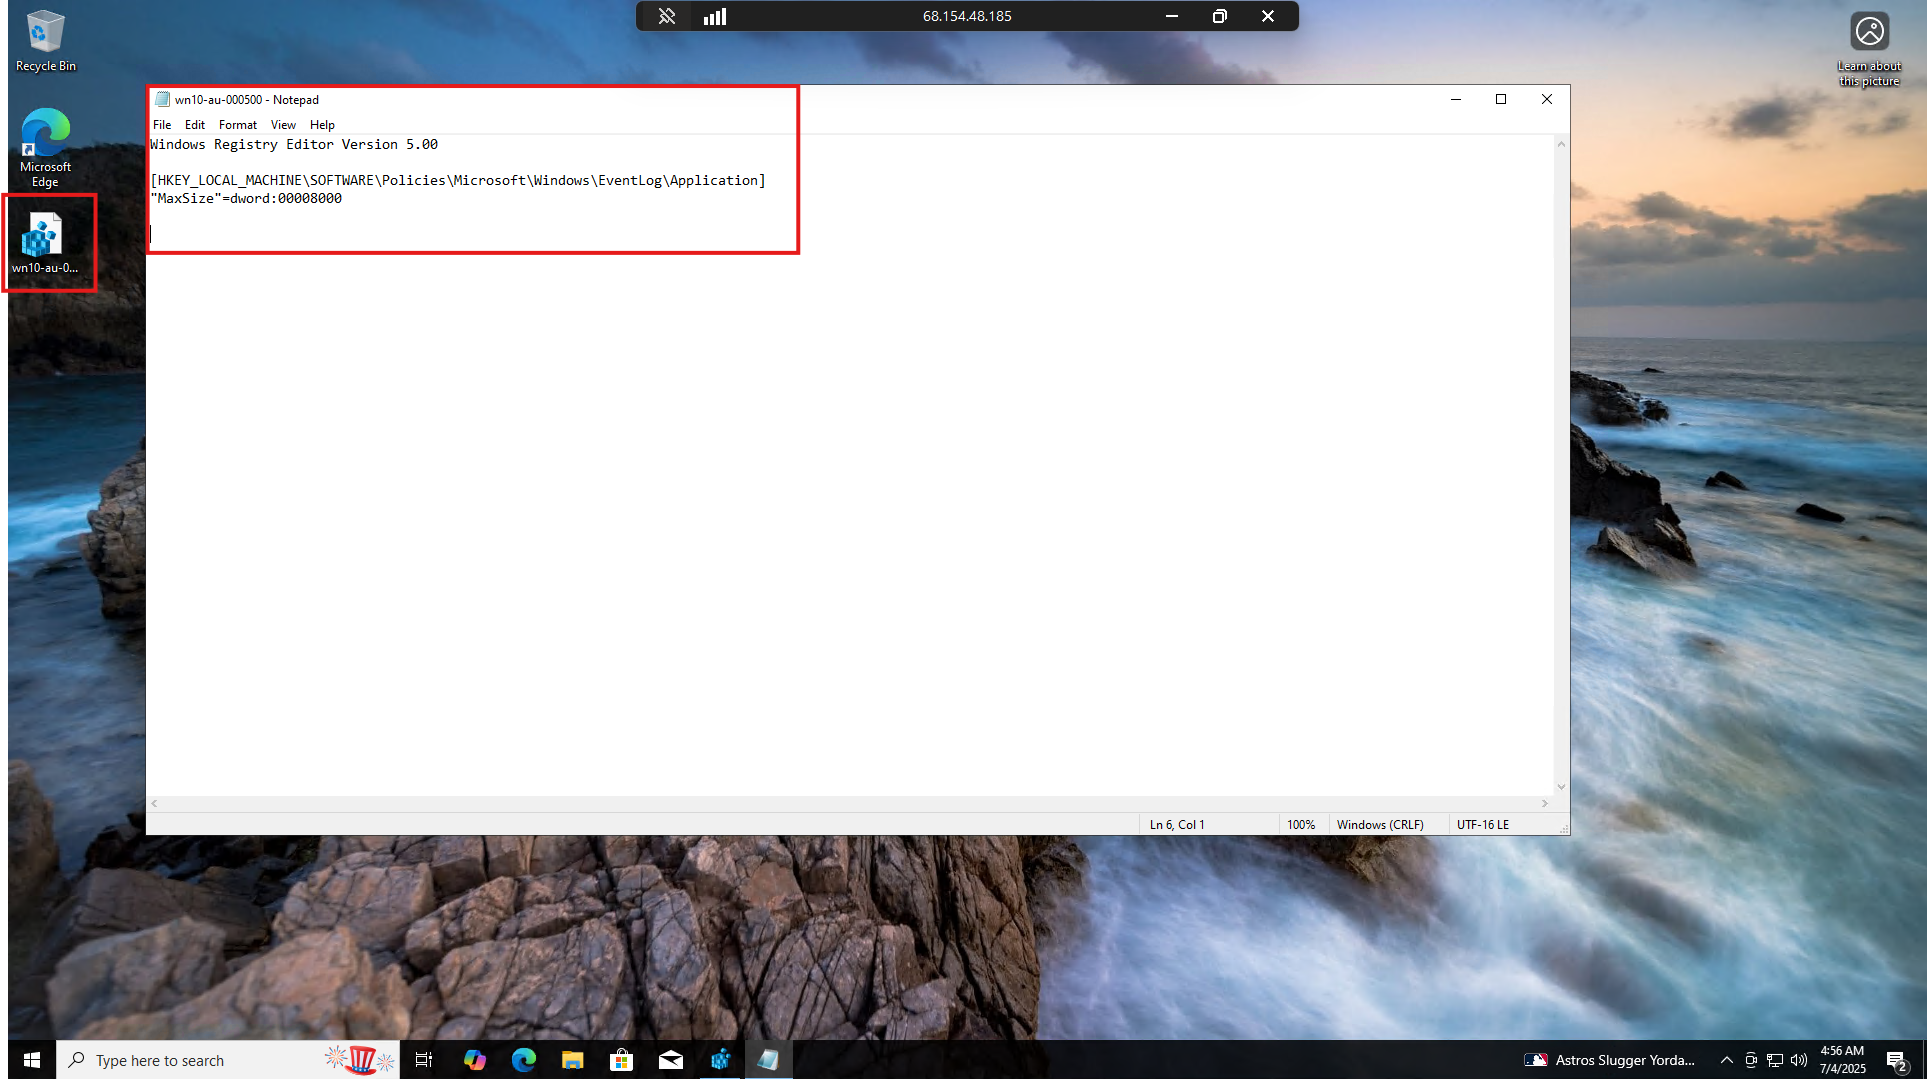Click the Astros Slugger news widget
The image size is (1927, 1079).
pyautogui.click(x=1610, y=1060)
